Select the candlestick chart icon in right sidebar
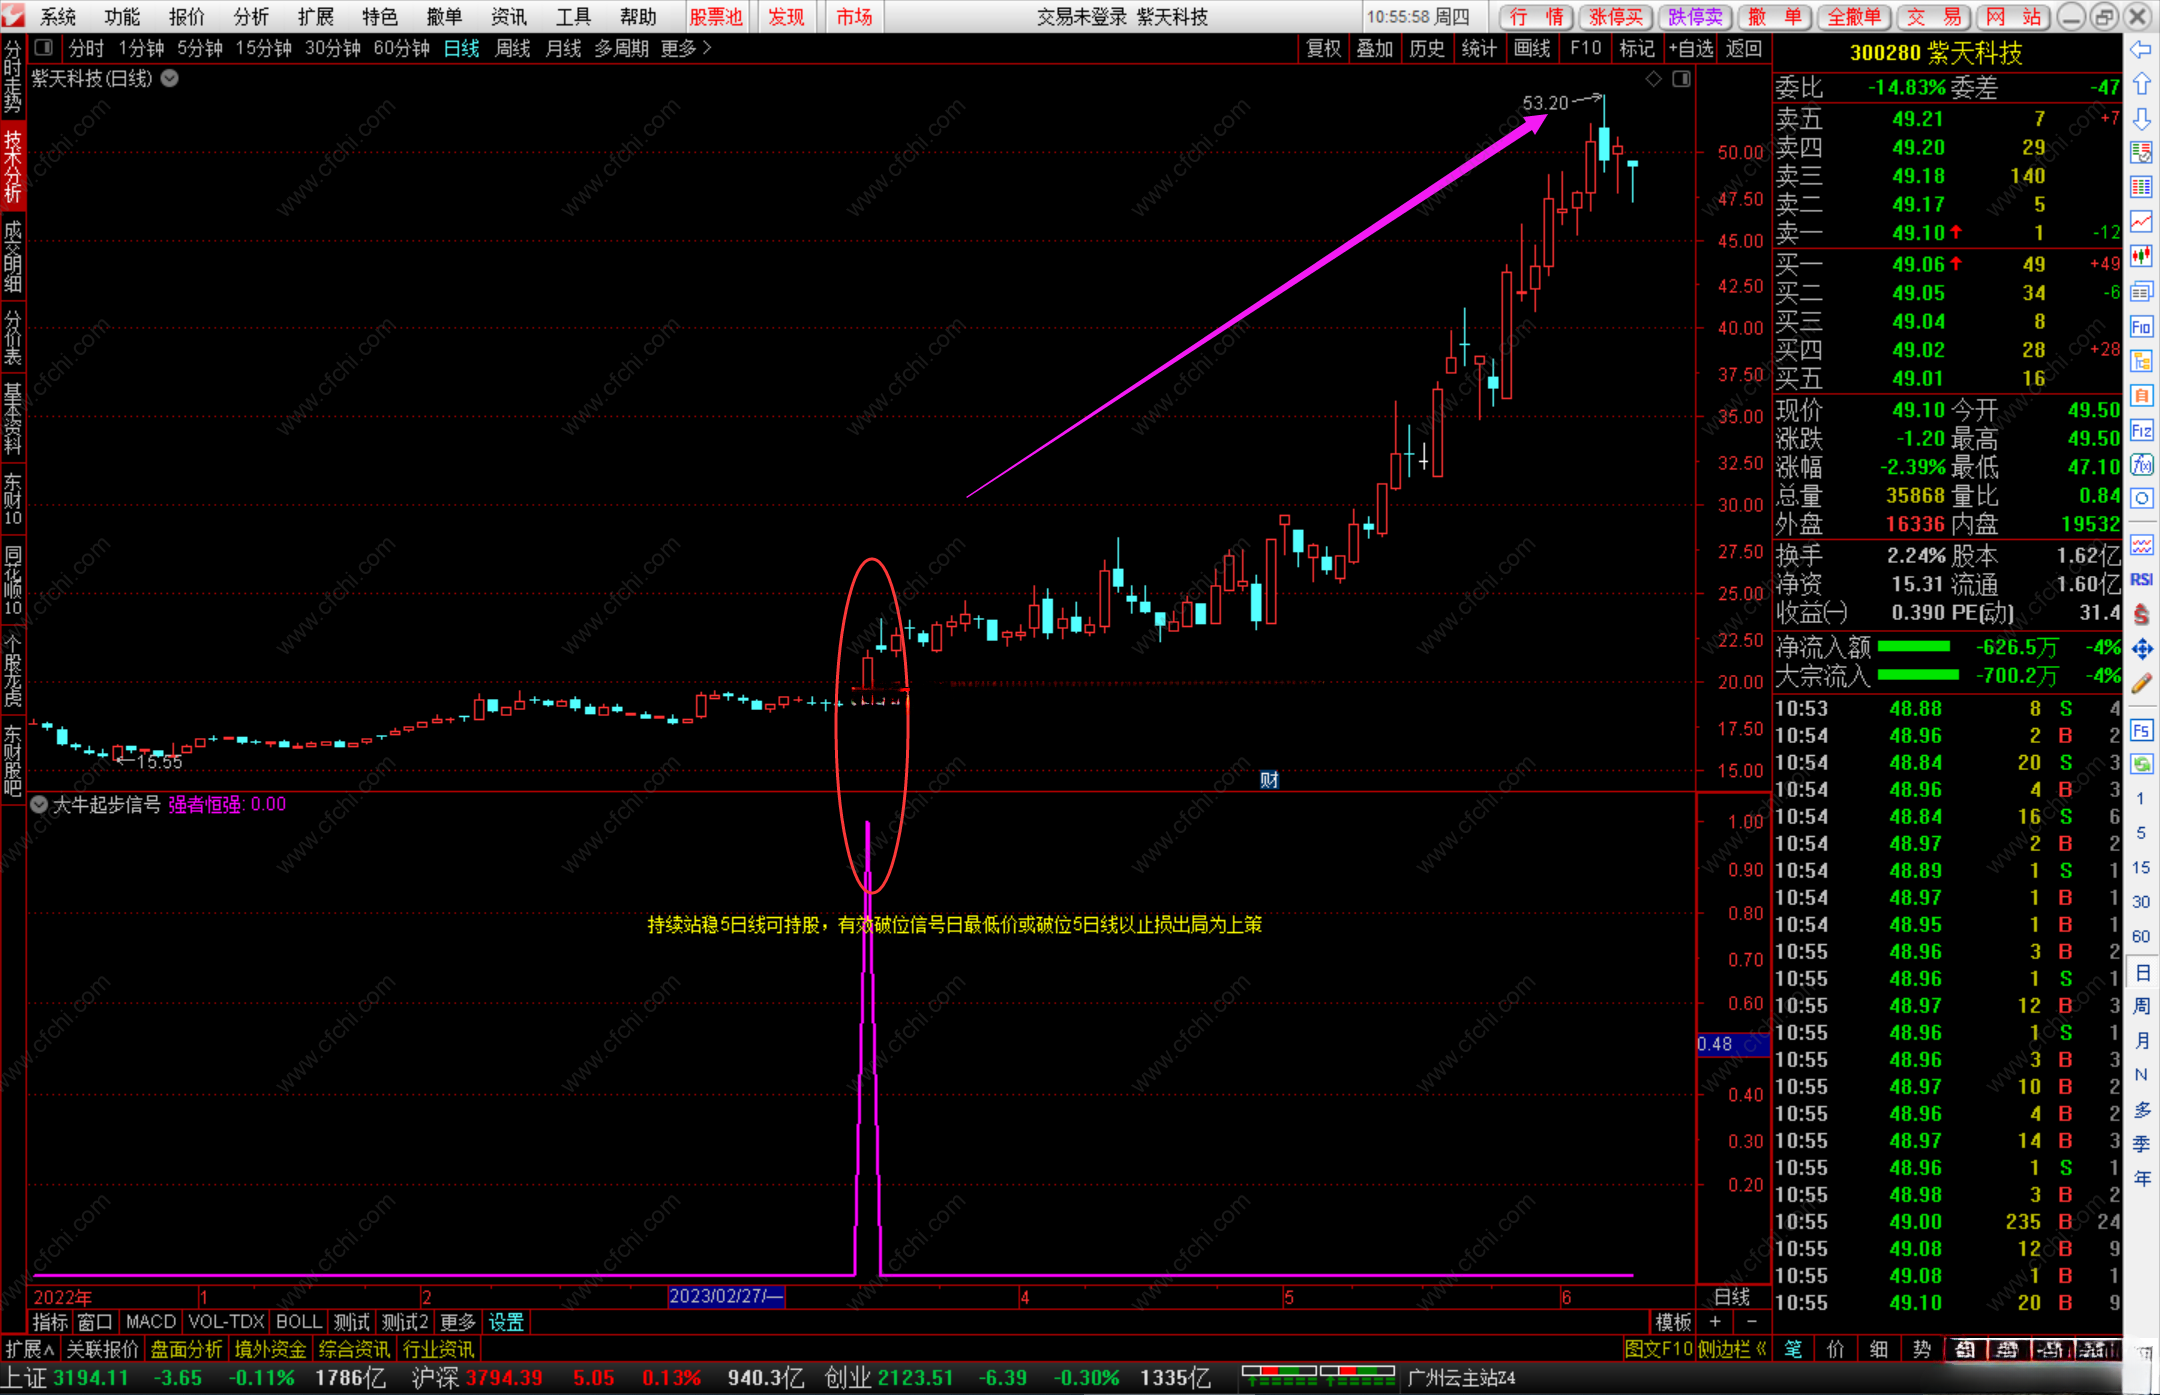This screenshot has height=1395, width=2160. coord(2141,256)
